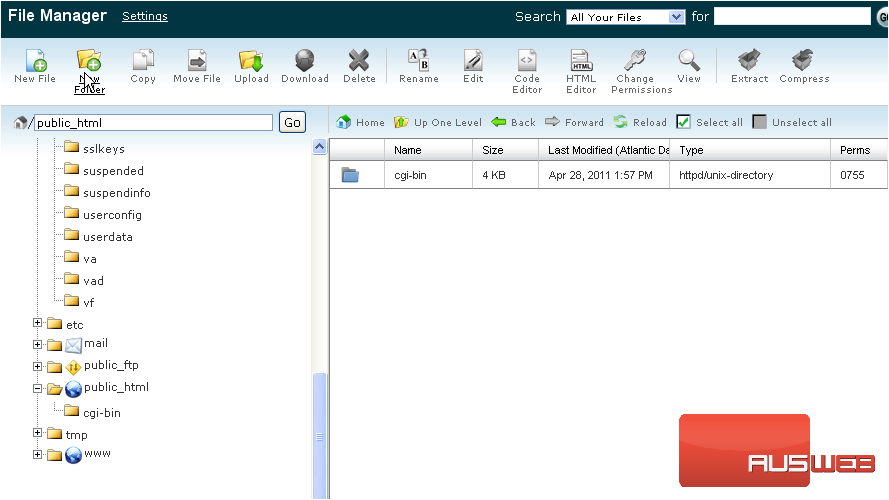Expand the etc folder tree node
Screen dimensions: 889x500
[x=38, y=323]
